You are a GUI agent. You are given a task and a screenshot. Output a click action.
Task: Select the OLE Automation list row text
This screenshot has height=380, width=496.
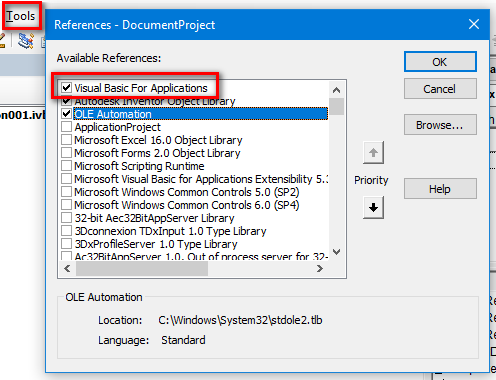113,114
